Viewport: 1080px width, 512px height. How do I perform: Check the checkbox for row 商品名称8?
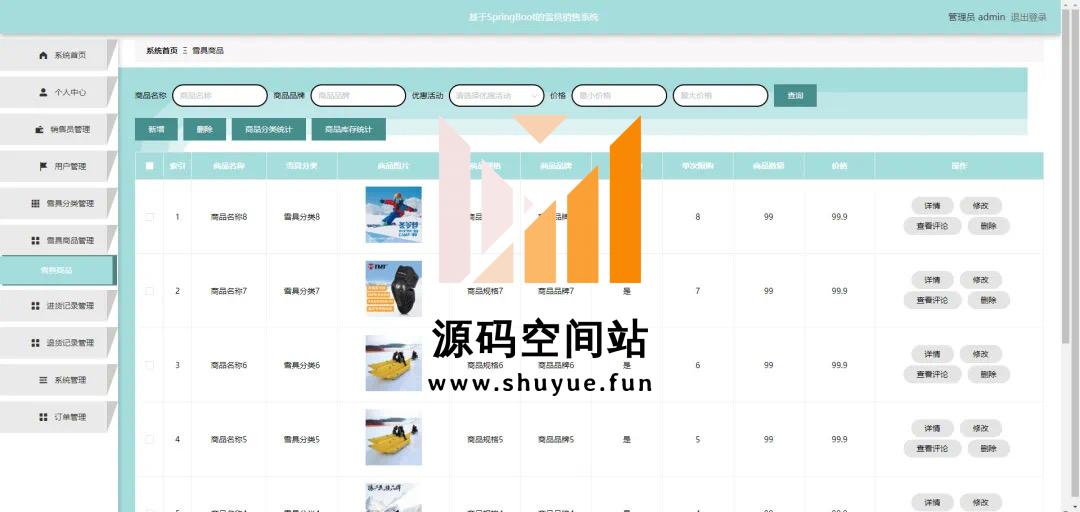149,217
